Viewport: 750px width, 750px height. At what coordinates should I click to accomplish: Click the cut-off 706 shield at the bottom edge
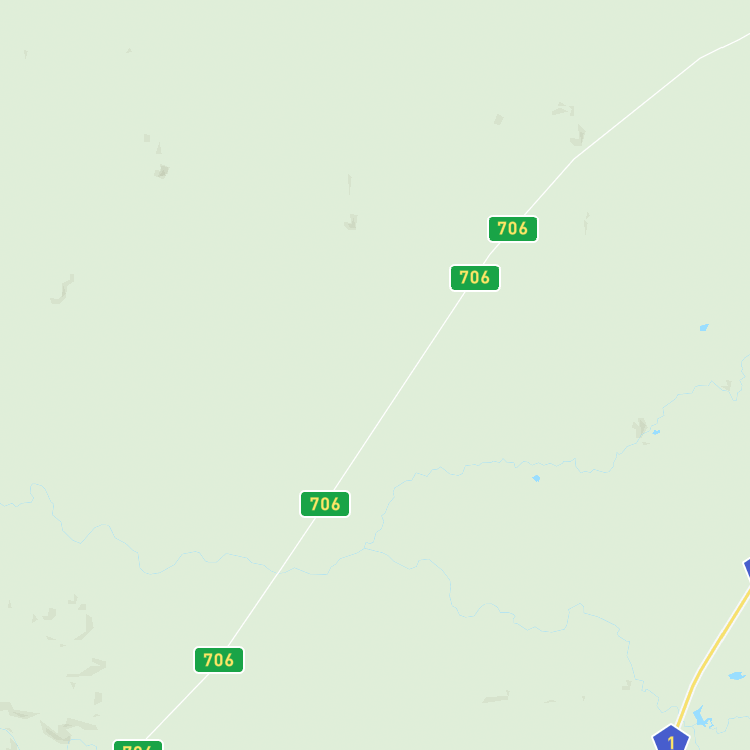point(138,745)
